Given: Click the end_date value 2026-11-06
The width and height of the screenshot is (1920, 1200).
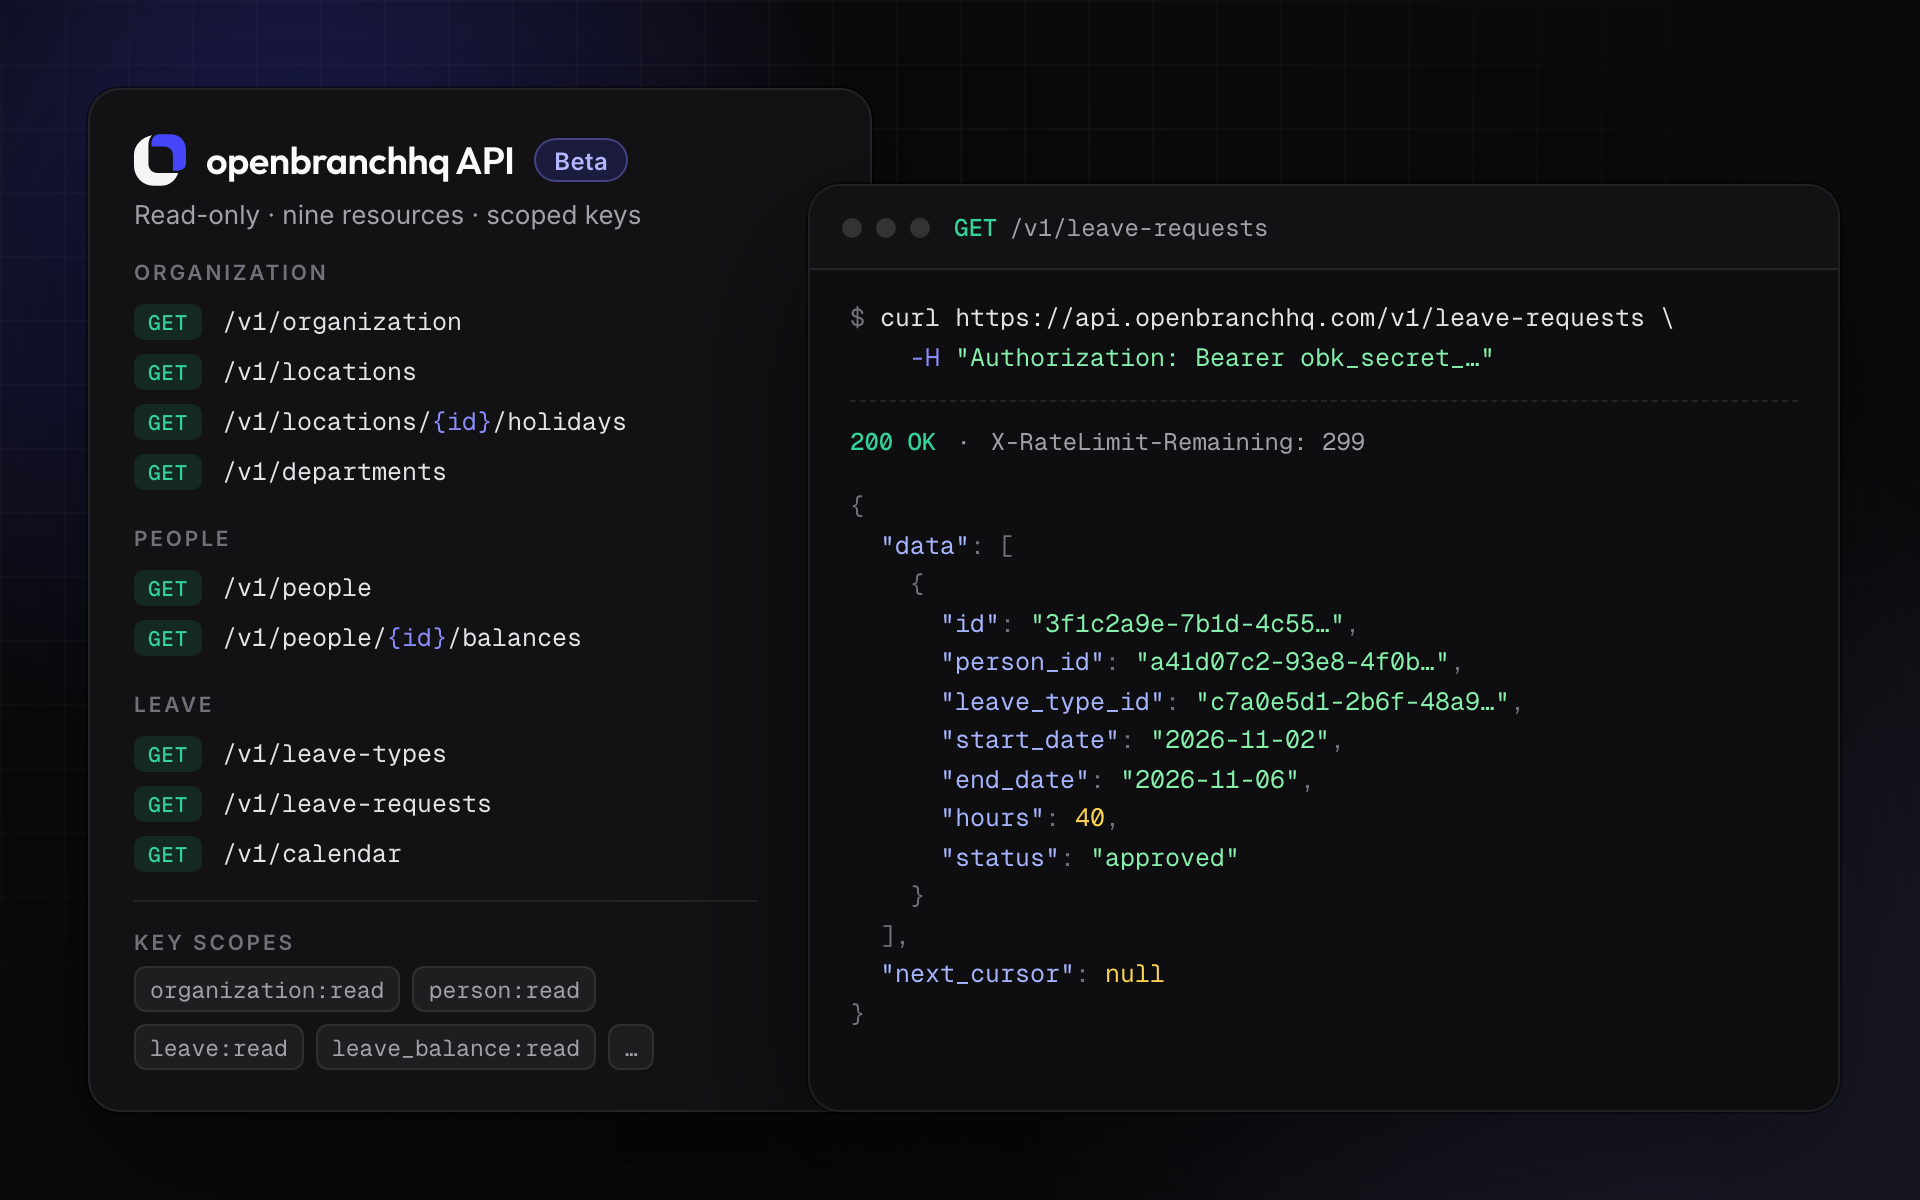Looking at the screenshot, I should [1210, 780].
